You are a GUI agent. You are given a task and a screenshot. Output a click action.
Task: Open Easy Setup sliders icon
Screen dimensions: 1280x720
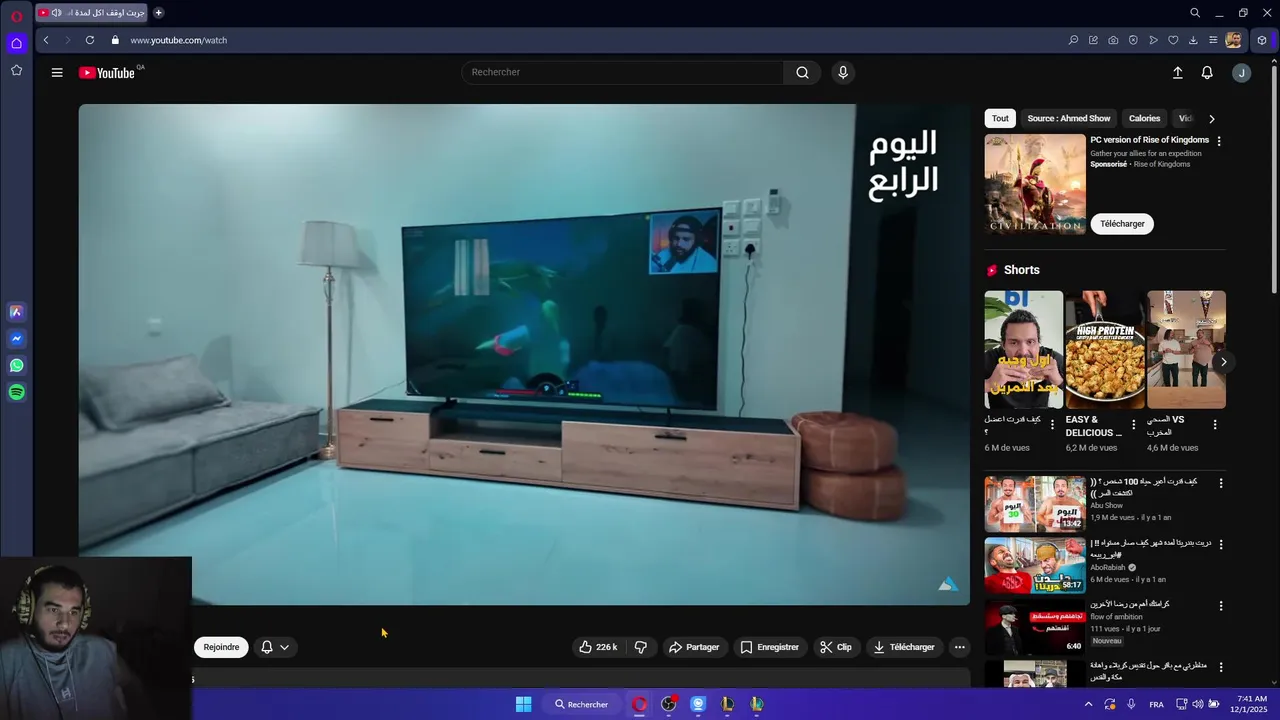(1213, 40)
